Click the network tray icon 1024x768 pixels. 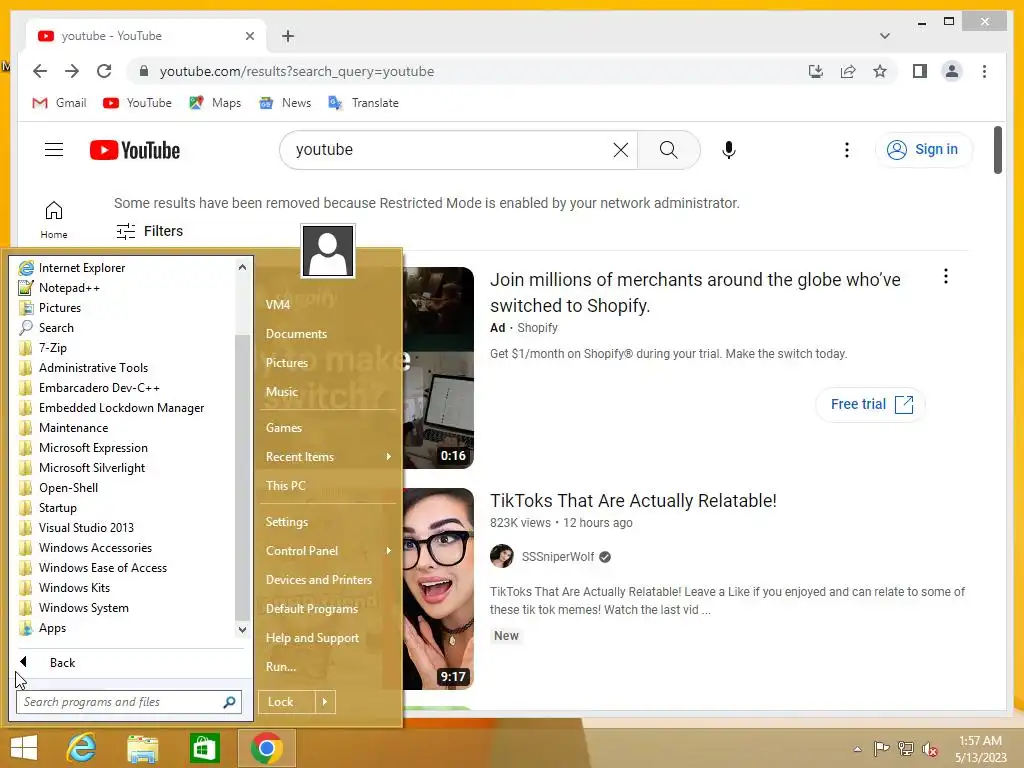click(906, 749)
